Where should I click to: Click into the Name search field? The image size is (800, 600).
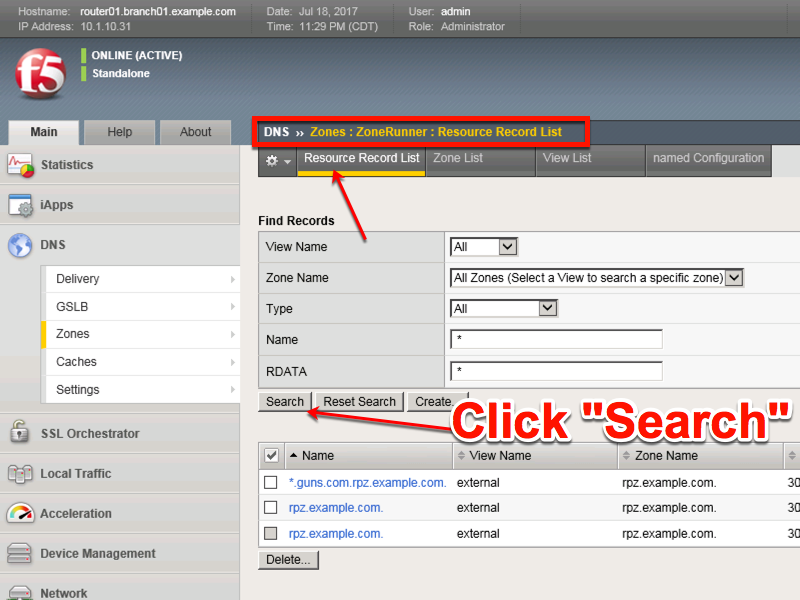(x=556, y=339)
